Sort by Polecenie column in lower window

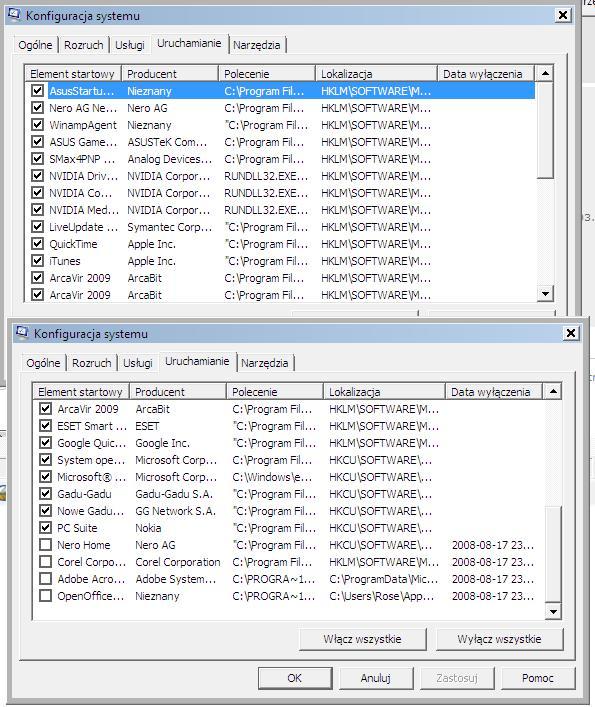click(275, 391)
